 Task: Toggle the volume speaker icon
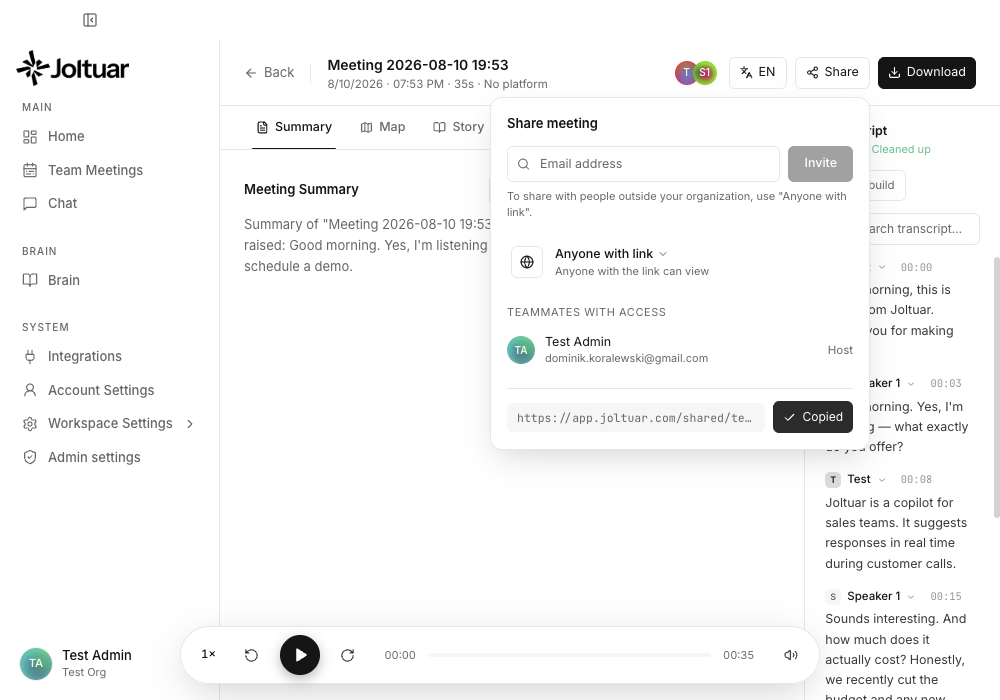click(791, 655)
